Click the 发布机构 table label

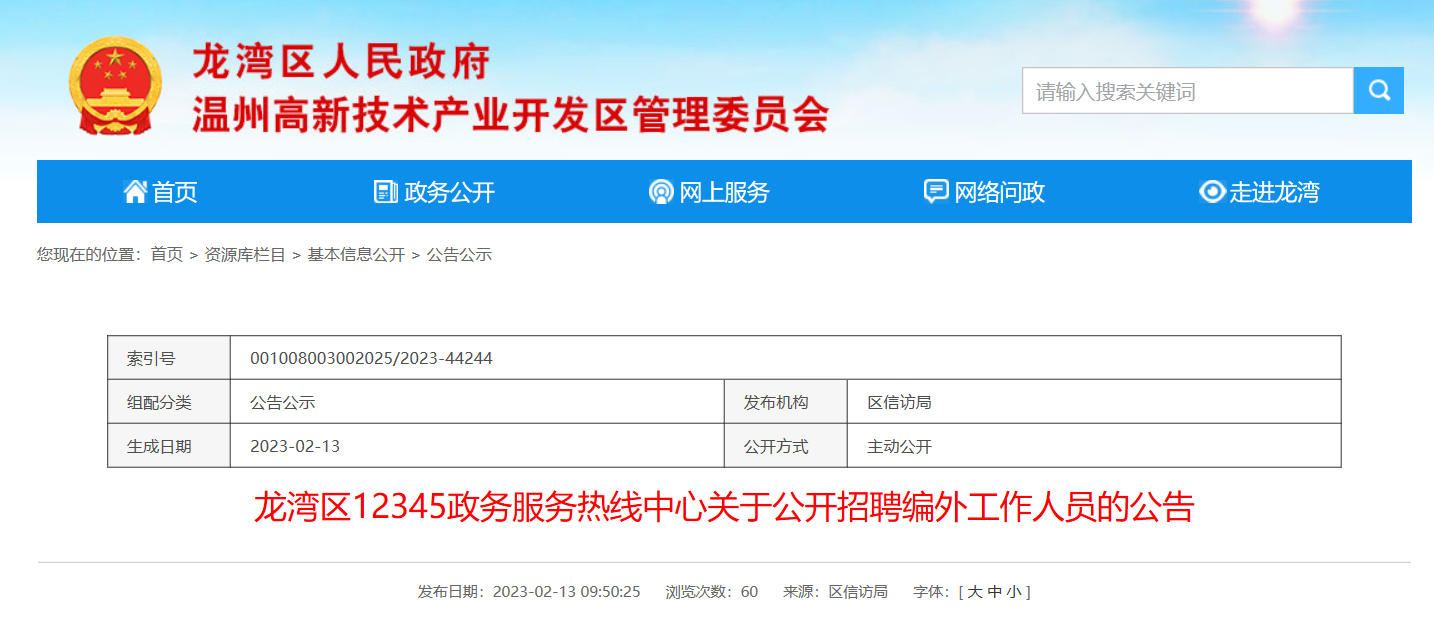pos(776,402)
